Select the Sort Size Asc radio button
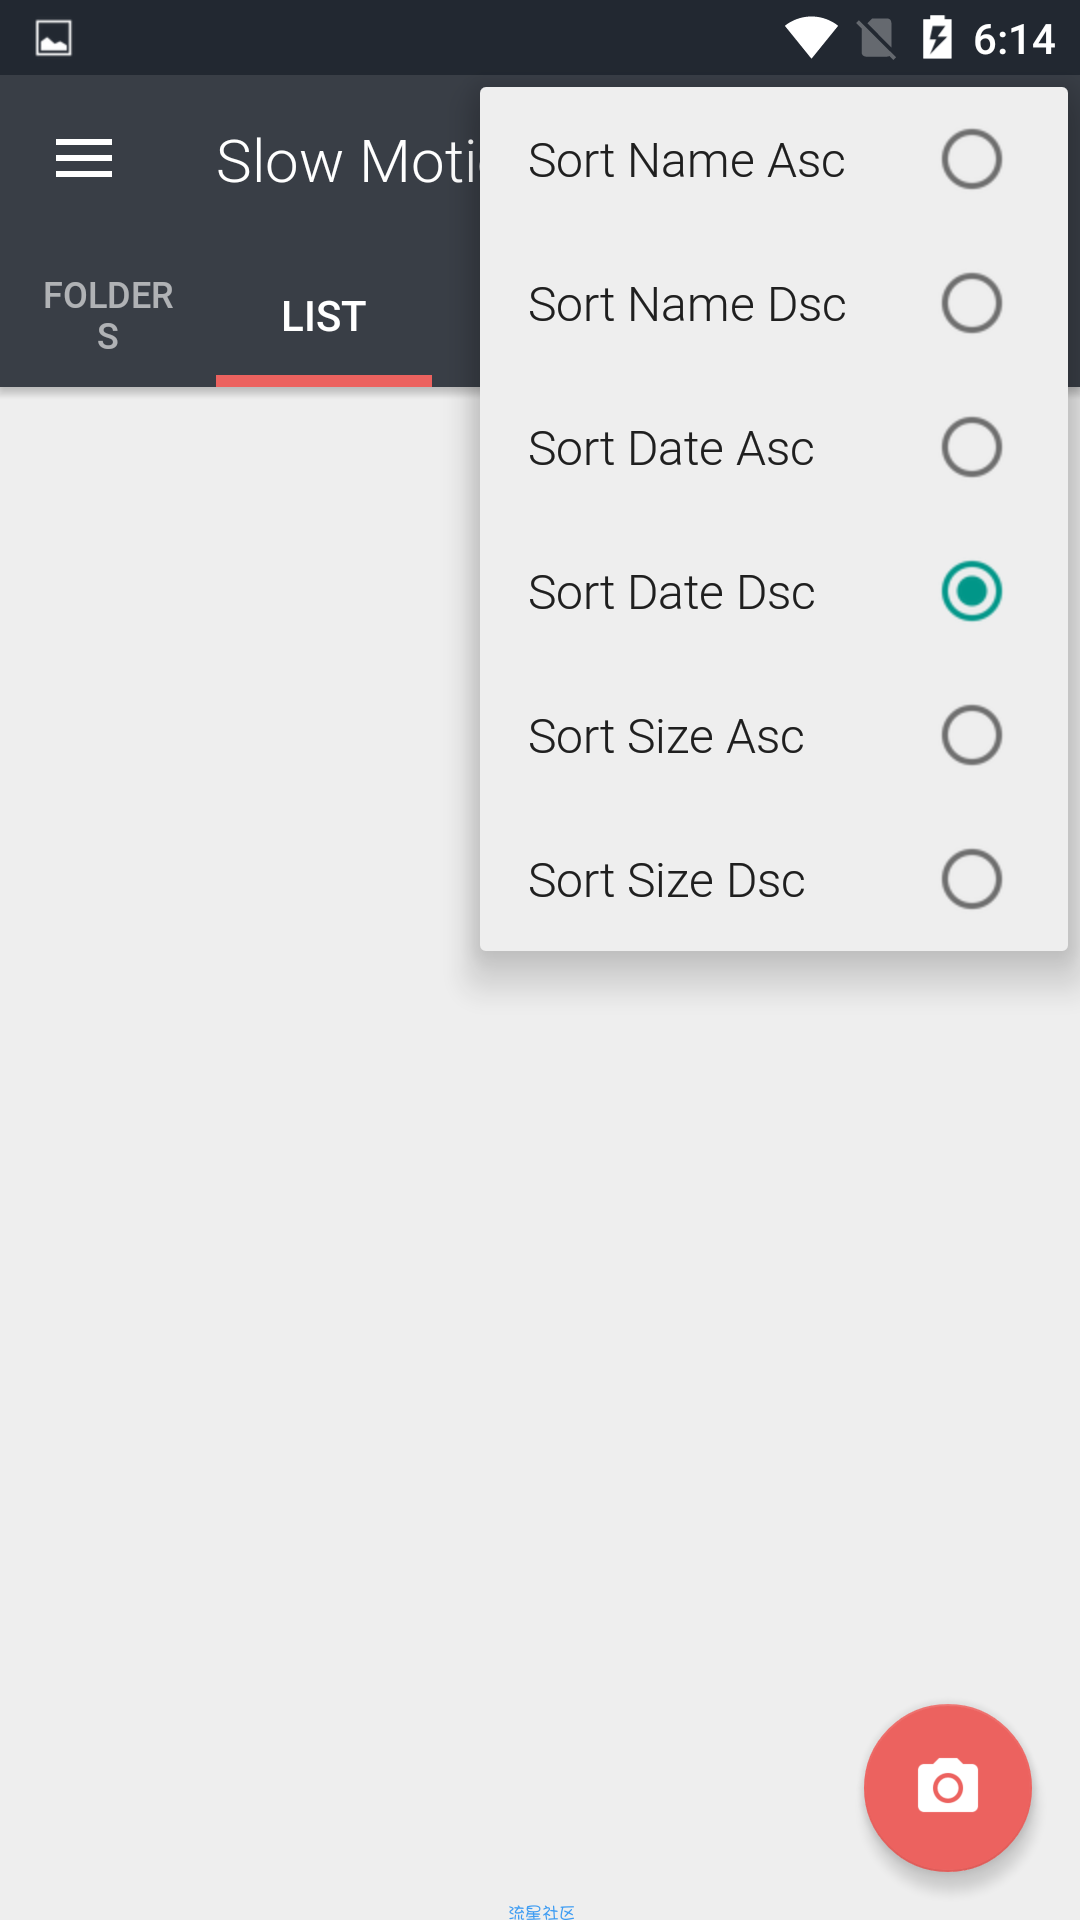Image resolution: width=1080 pixels, height=1920 pixels. click(x=971, y=735)
